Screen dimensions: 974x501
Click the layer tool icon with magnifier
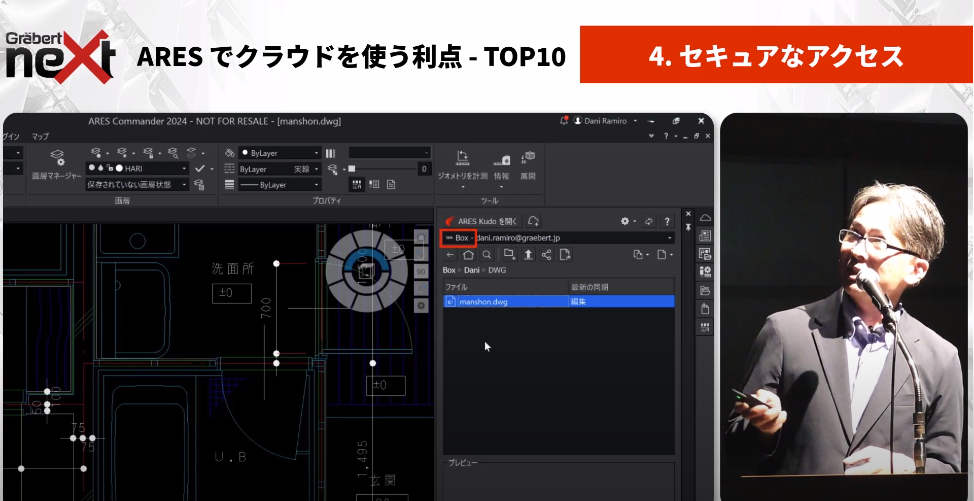173,153
